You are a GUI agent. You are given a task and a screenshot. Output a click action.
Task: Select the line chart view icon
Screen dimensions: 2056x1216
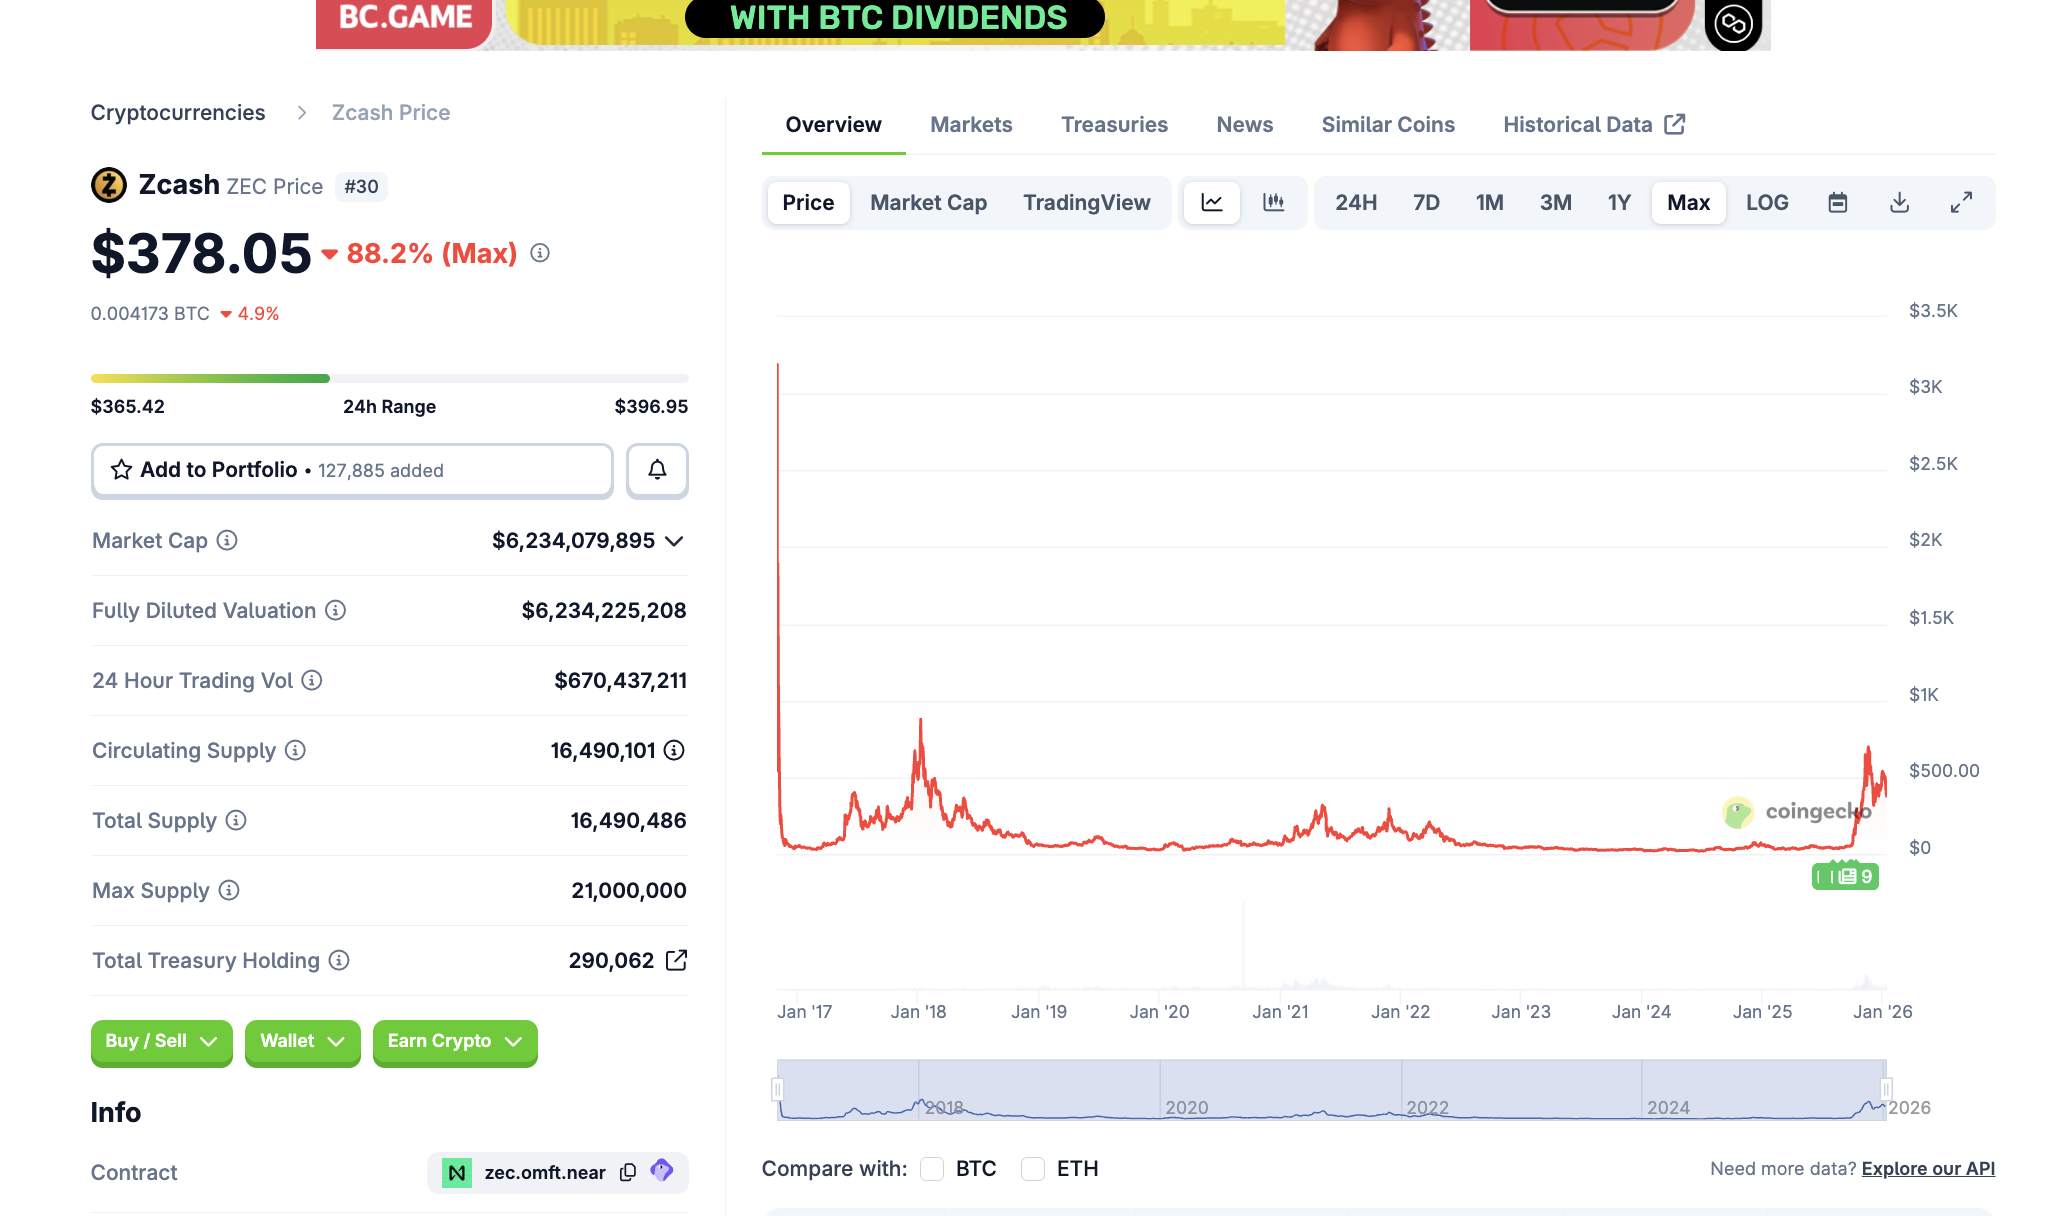coord(1211,202)
